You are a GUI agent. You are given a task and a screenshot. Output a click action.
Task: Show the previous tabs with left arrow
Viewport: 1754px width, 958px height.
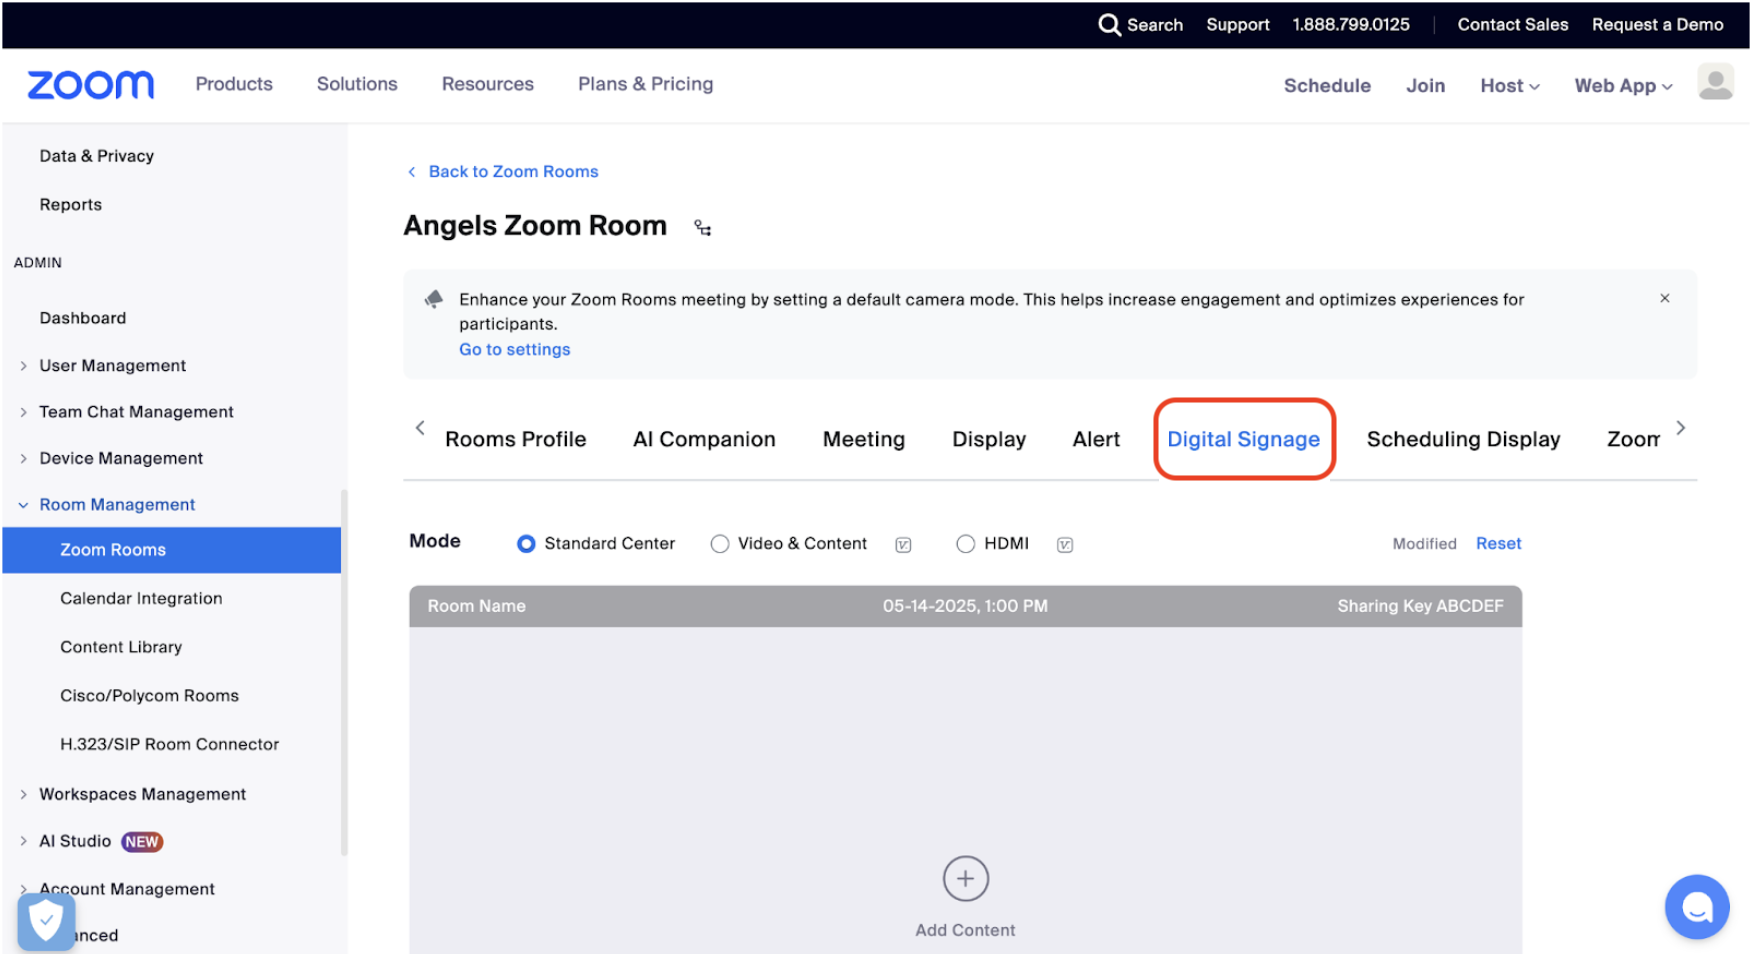coord(420,428)
